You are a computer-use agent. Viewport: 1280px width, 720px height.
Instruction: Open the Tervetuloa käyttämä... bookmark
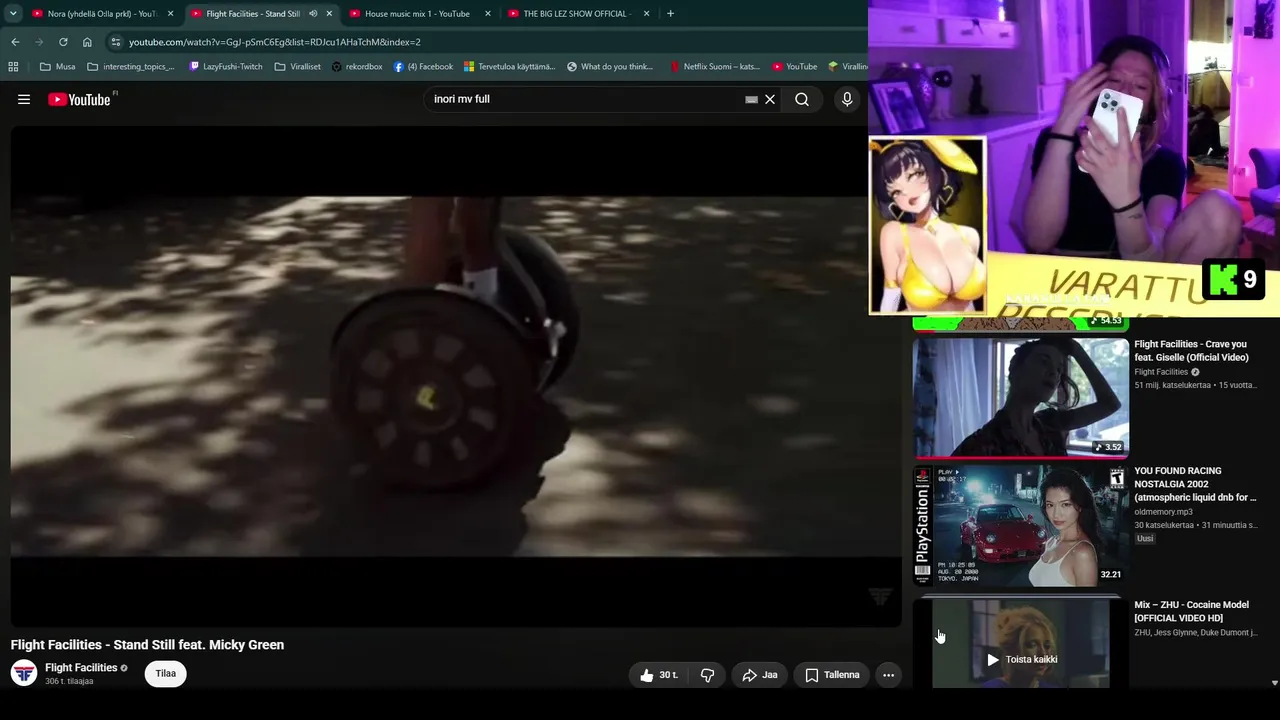[x=509, y=67]
